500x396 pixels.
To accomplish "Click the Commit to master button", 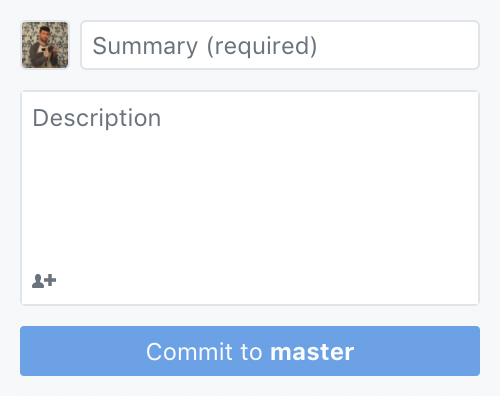I will click(250, 351).
